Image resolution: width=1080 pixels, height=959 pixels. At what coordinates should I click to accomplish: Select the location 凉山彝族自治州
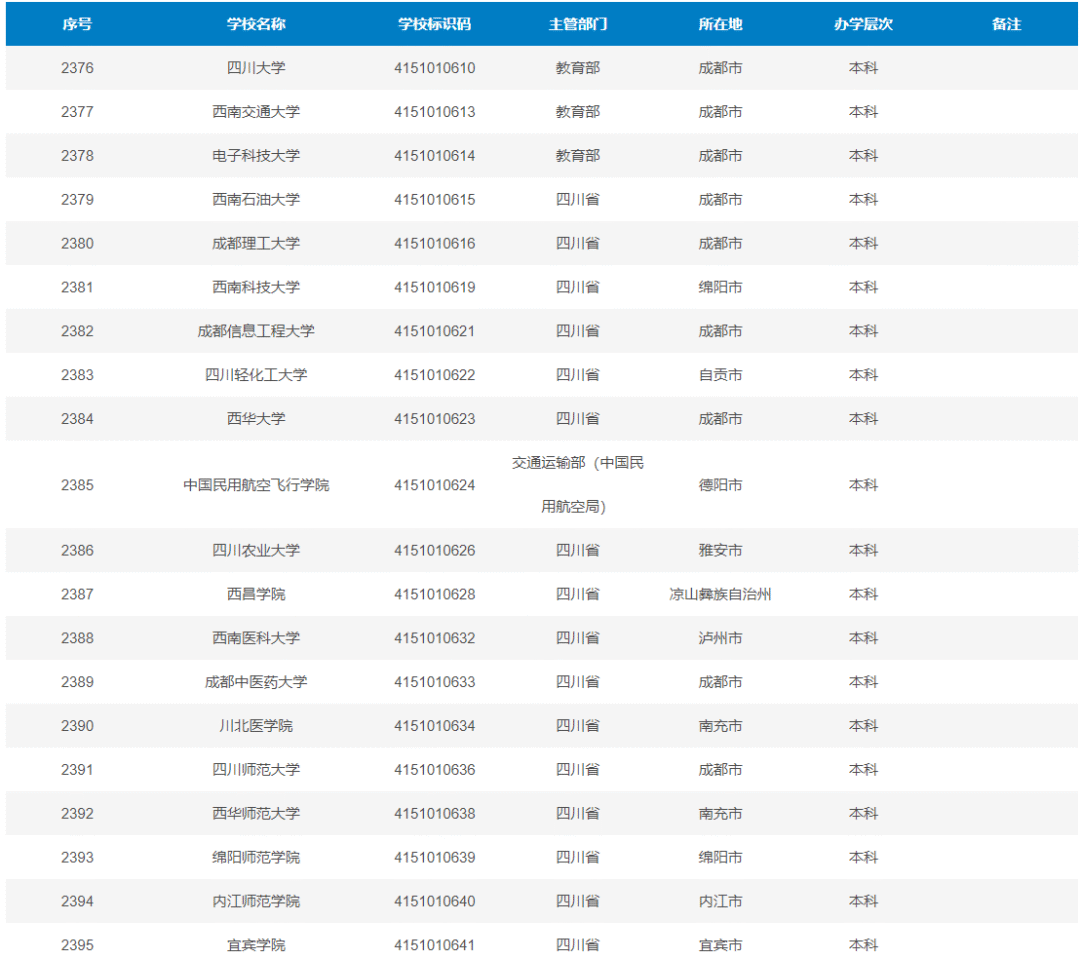pos(720,595)
